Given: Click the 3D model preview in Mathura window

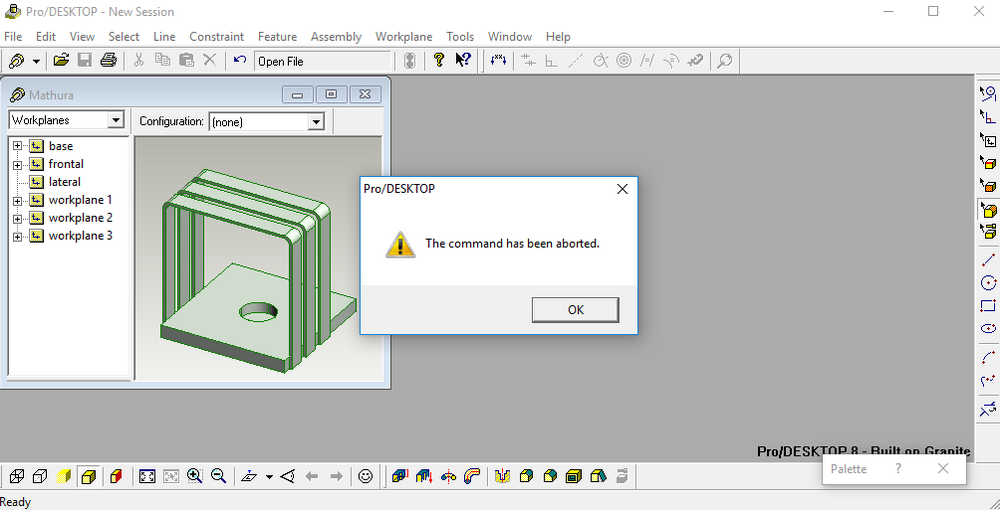Looking at the screenshot, I should coord(258,258).
